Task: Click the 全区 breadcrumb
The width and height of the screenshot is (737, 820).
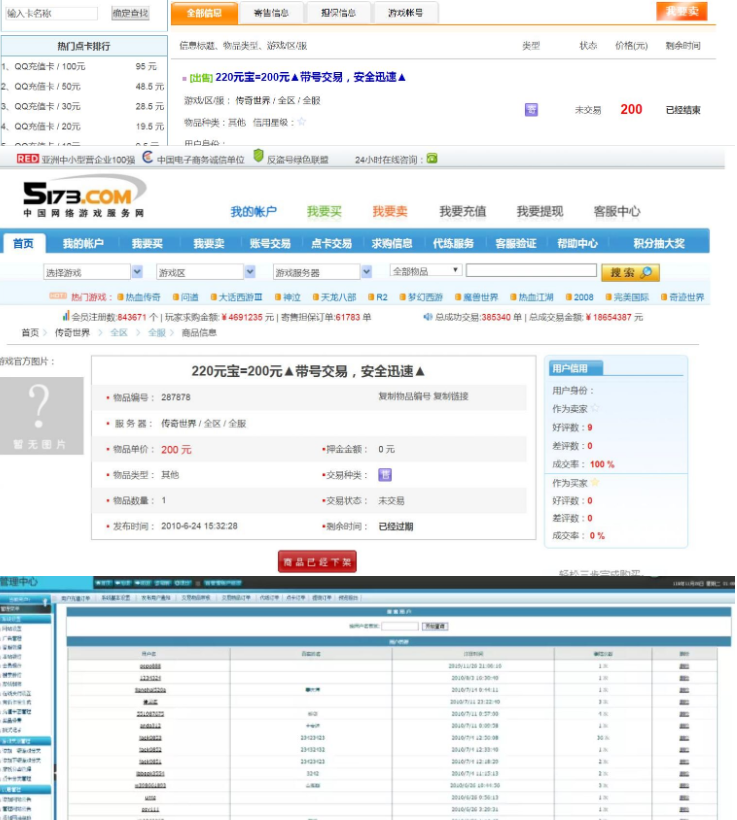Action: click(119, 333)
